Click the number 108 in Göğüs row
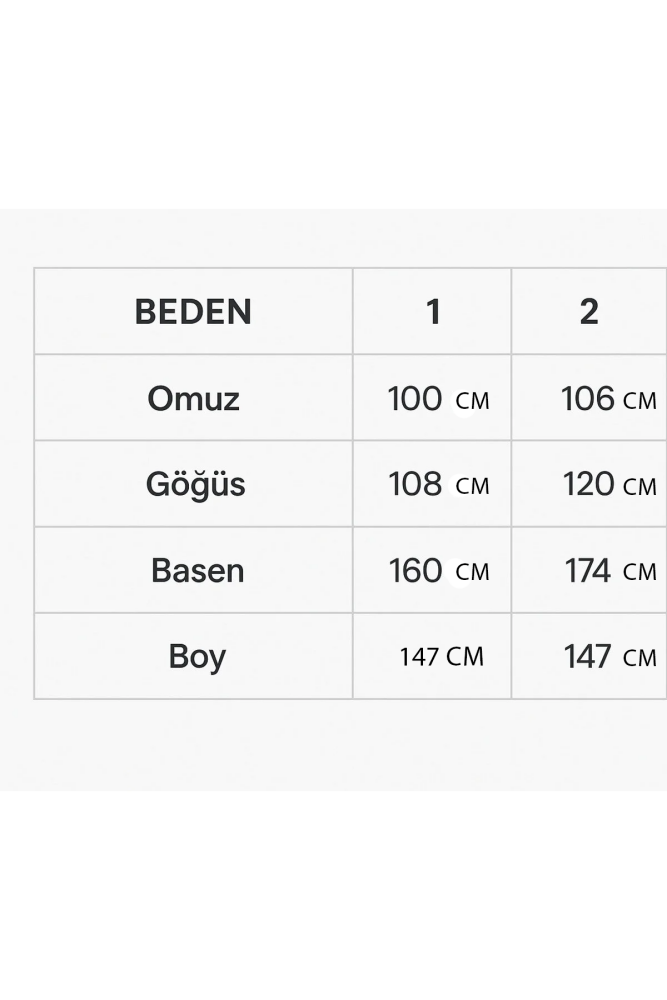667x1000 pixels. point(415,485)
